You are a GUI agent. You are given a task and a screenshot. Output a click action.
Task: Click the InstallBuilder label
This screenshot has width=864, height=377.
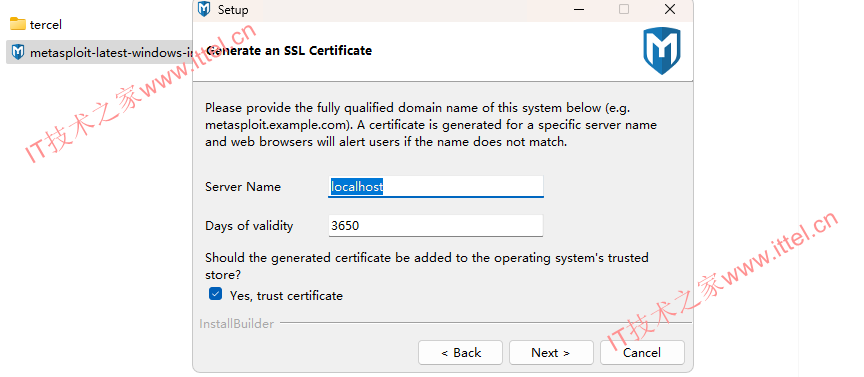coord(236,324)
